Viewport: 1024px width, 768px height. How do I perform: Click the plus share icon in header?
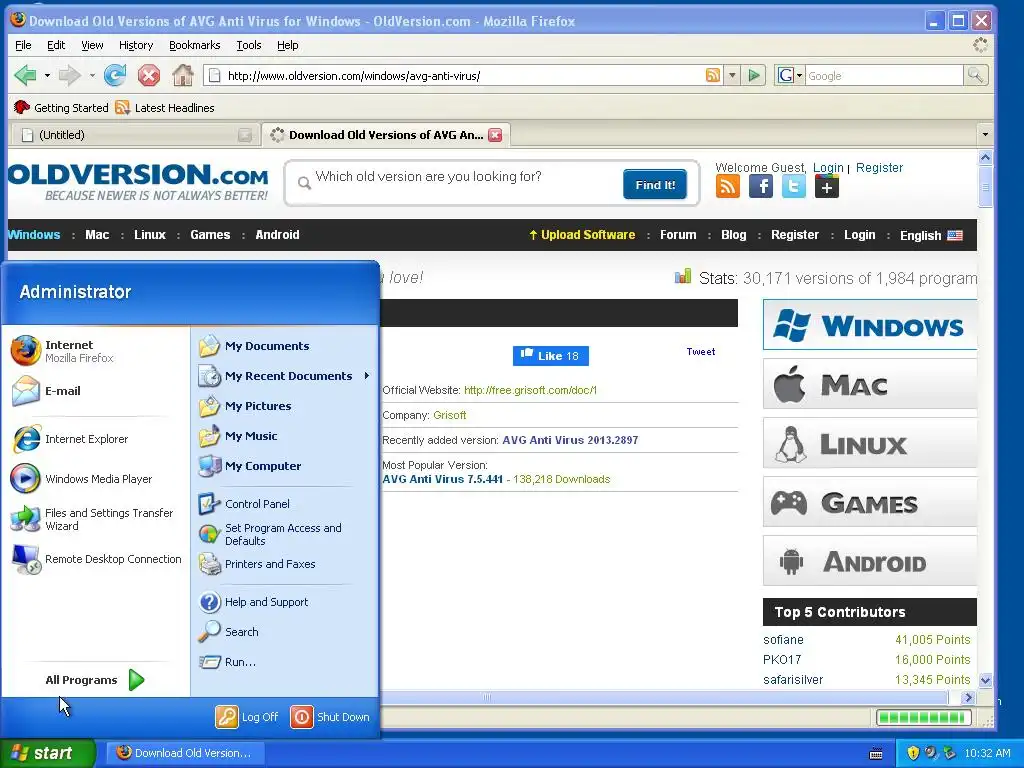click(x=826, y=187)
